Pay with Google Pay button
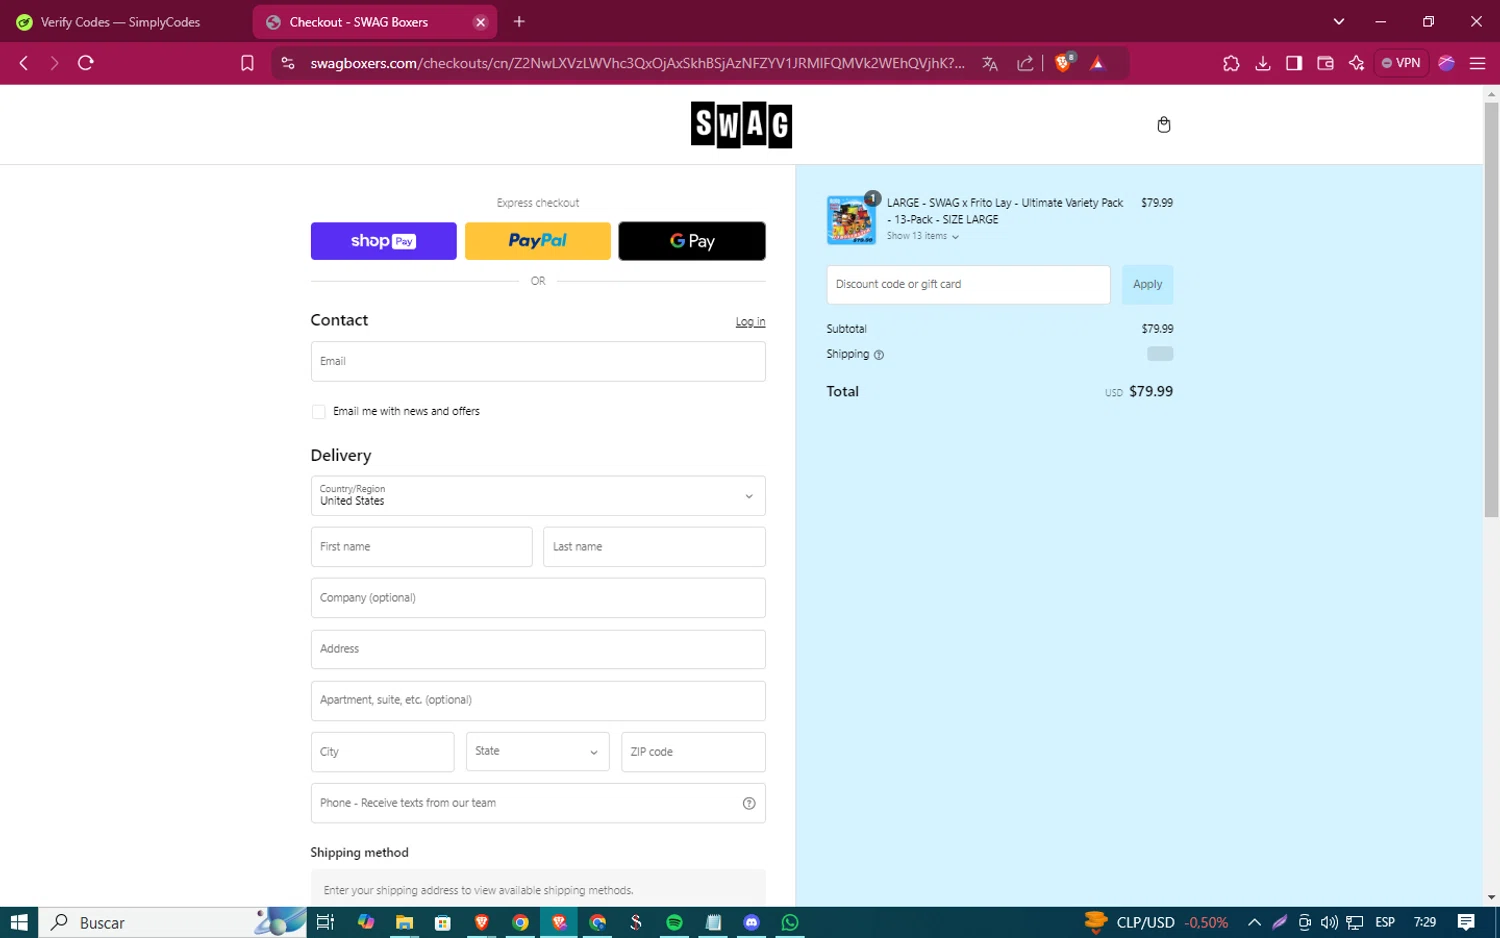The image size is (1500, 938). point(692,241)
